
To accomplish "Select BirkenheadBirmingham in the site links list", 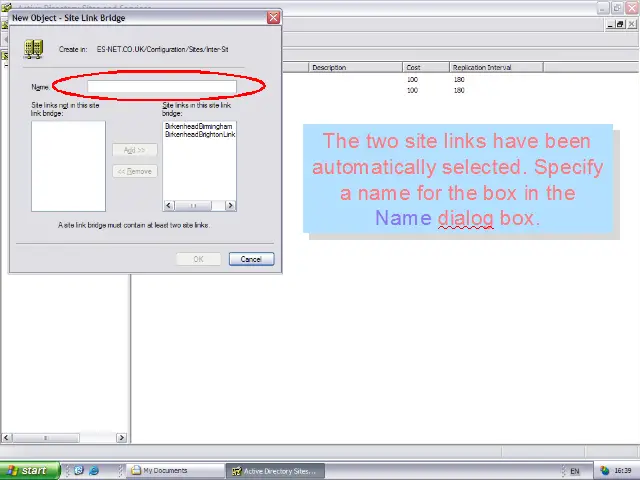I will point(199,127).
